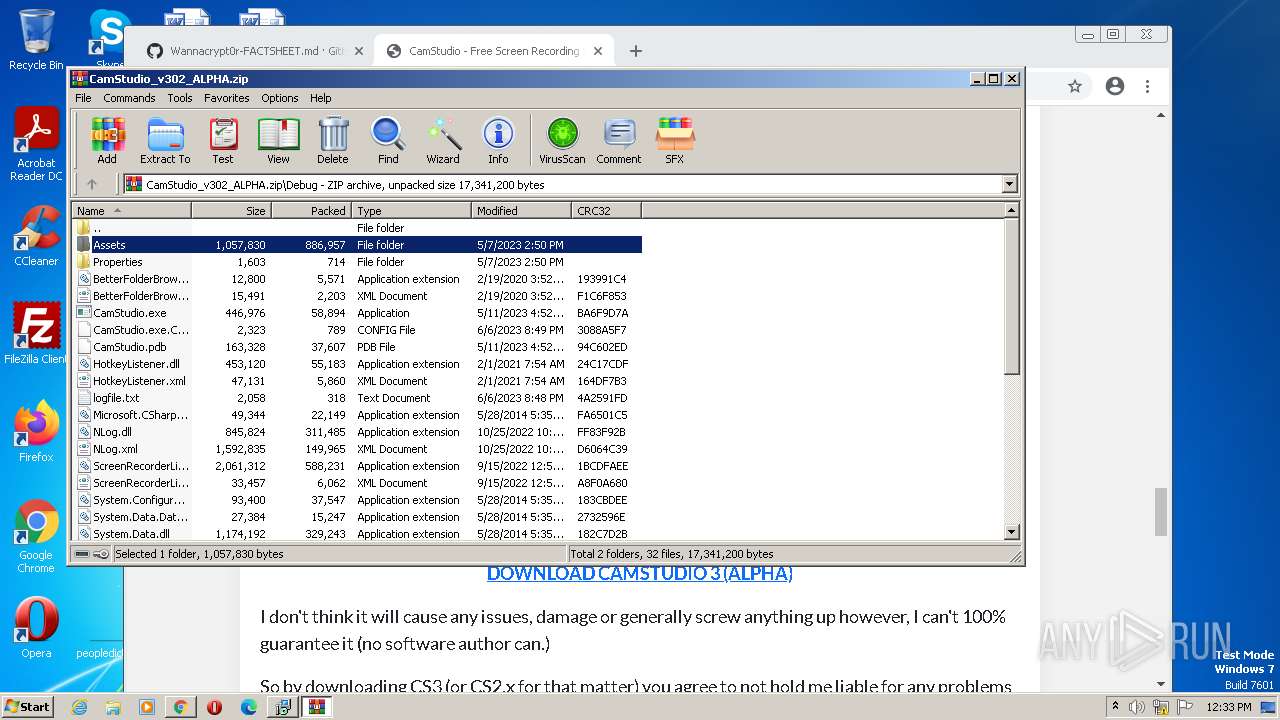Select the parent '..' folder row
This screenshot has height=720, width=1280.
(x=358, y=228)
